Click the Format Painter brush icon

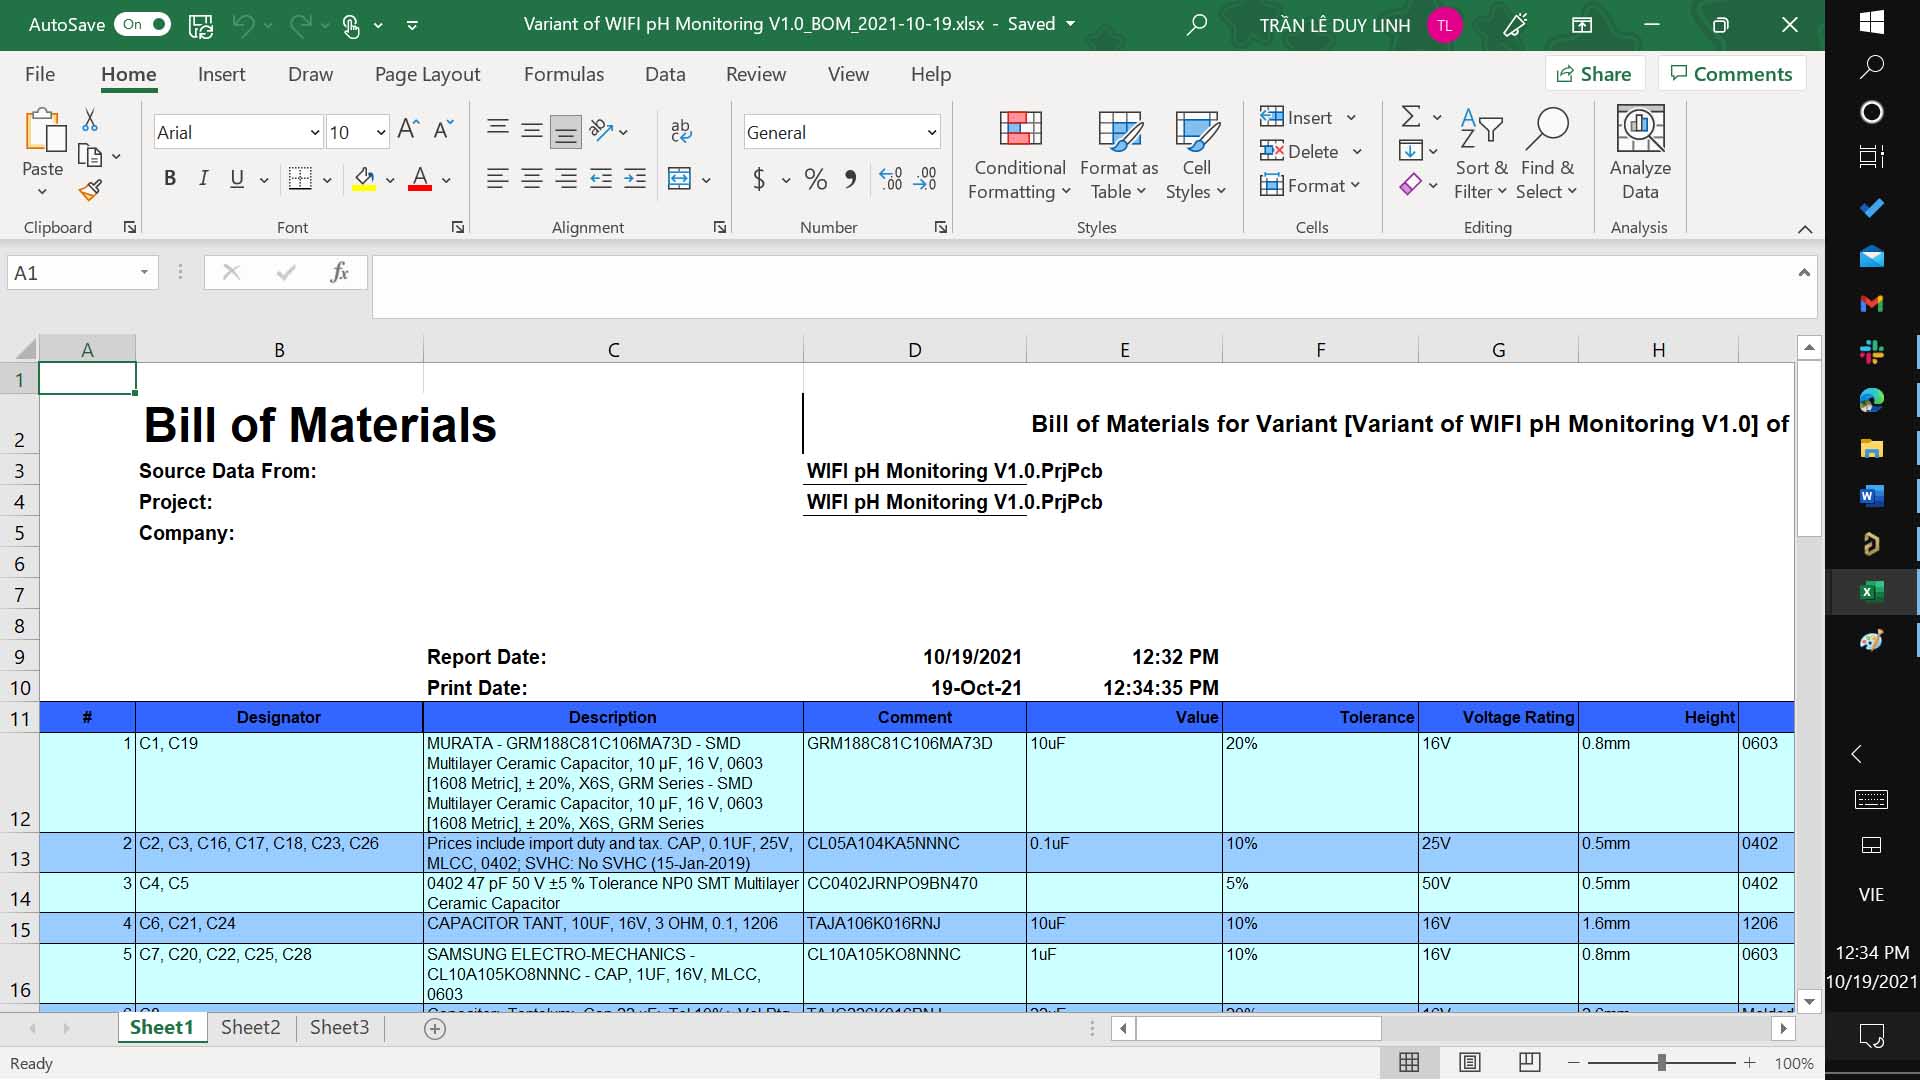(x=91, y=190)
